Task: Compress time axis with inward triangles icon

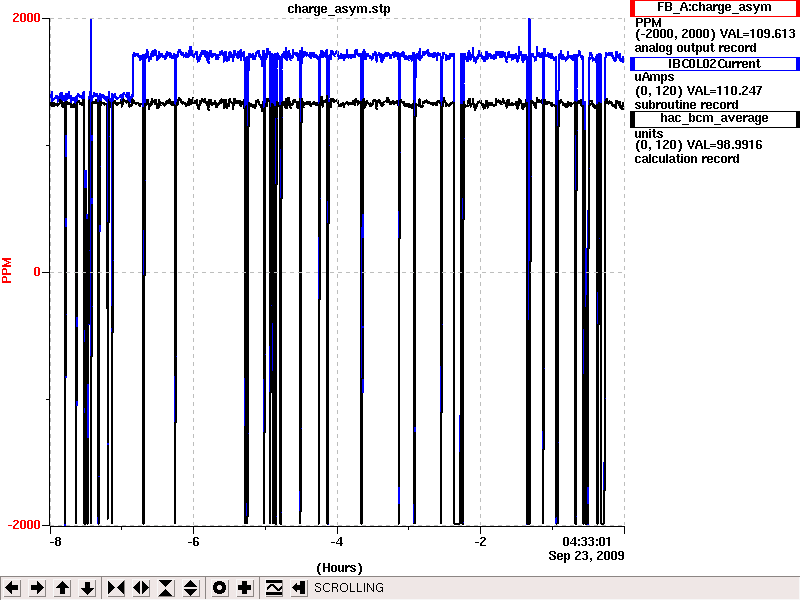Action: coord(116,588)
